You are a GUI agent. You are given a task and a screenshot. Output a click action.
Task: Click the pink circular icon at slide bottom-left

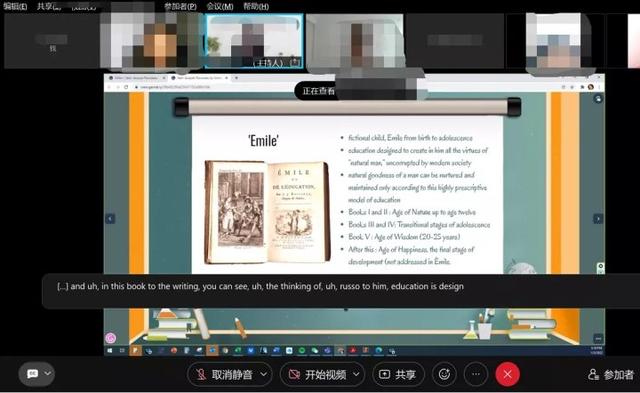pos(111,338)
